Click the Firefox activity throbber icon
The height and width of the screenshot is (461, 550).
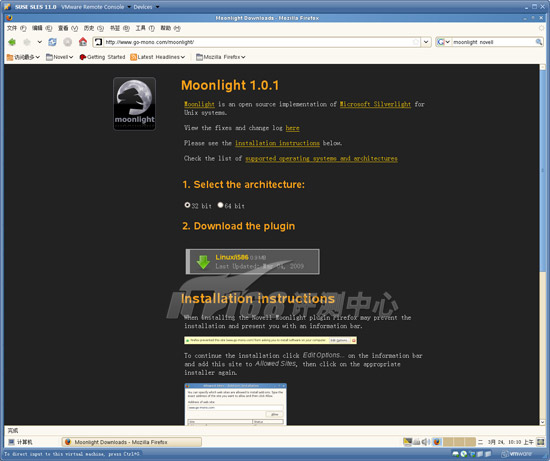[x=542, y=28]
